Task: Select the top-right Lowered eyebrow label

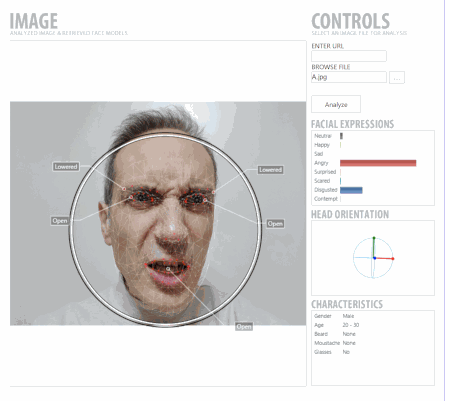Action: click(270, 170)
